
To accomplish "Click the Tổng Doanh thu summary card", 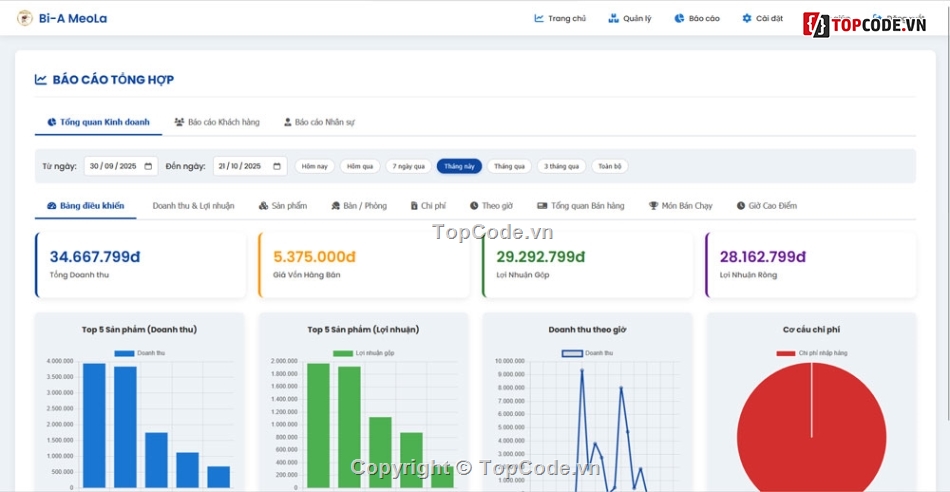I will coord(140,265).
